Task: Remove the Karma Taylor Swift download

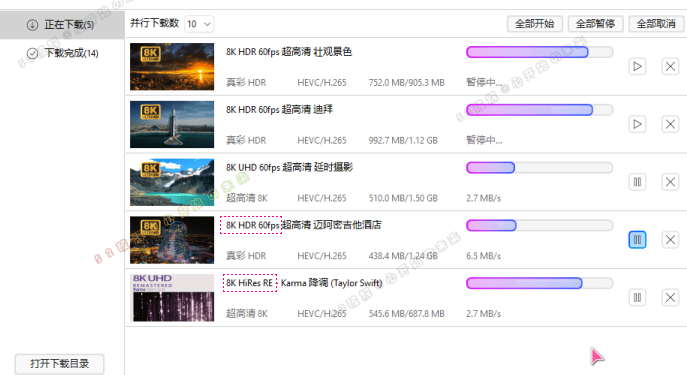Action: click(x=670, y=298)
